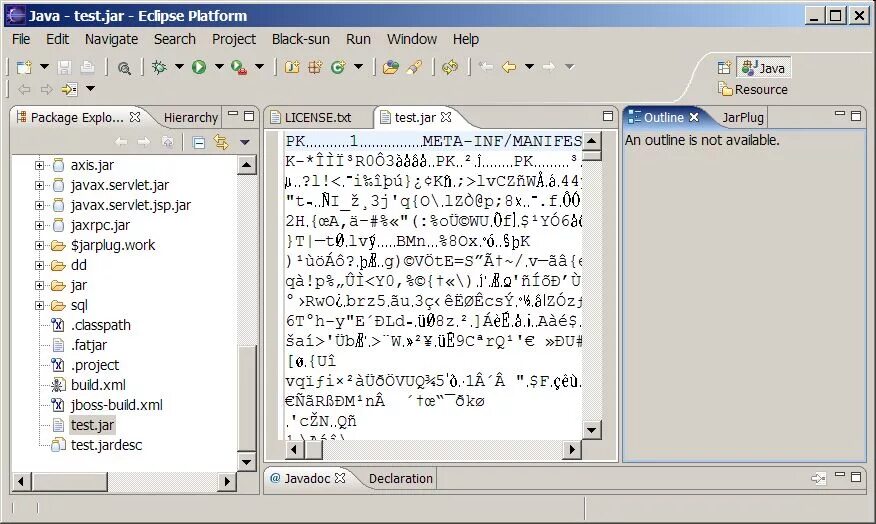Select build.xml in the explorer

pyautogui.click(x=98, y=385)
